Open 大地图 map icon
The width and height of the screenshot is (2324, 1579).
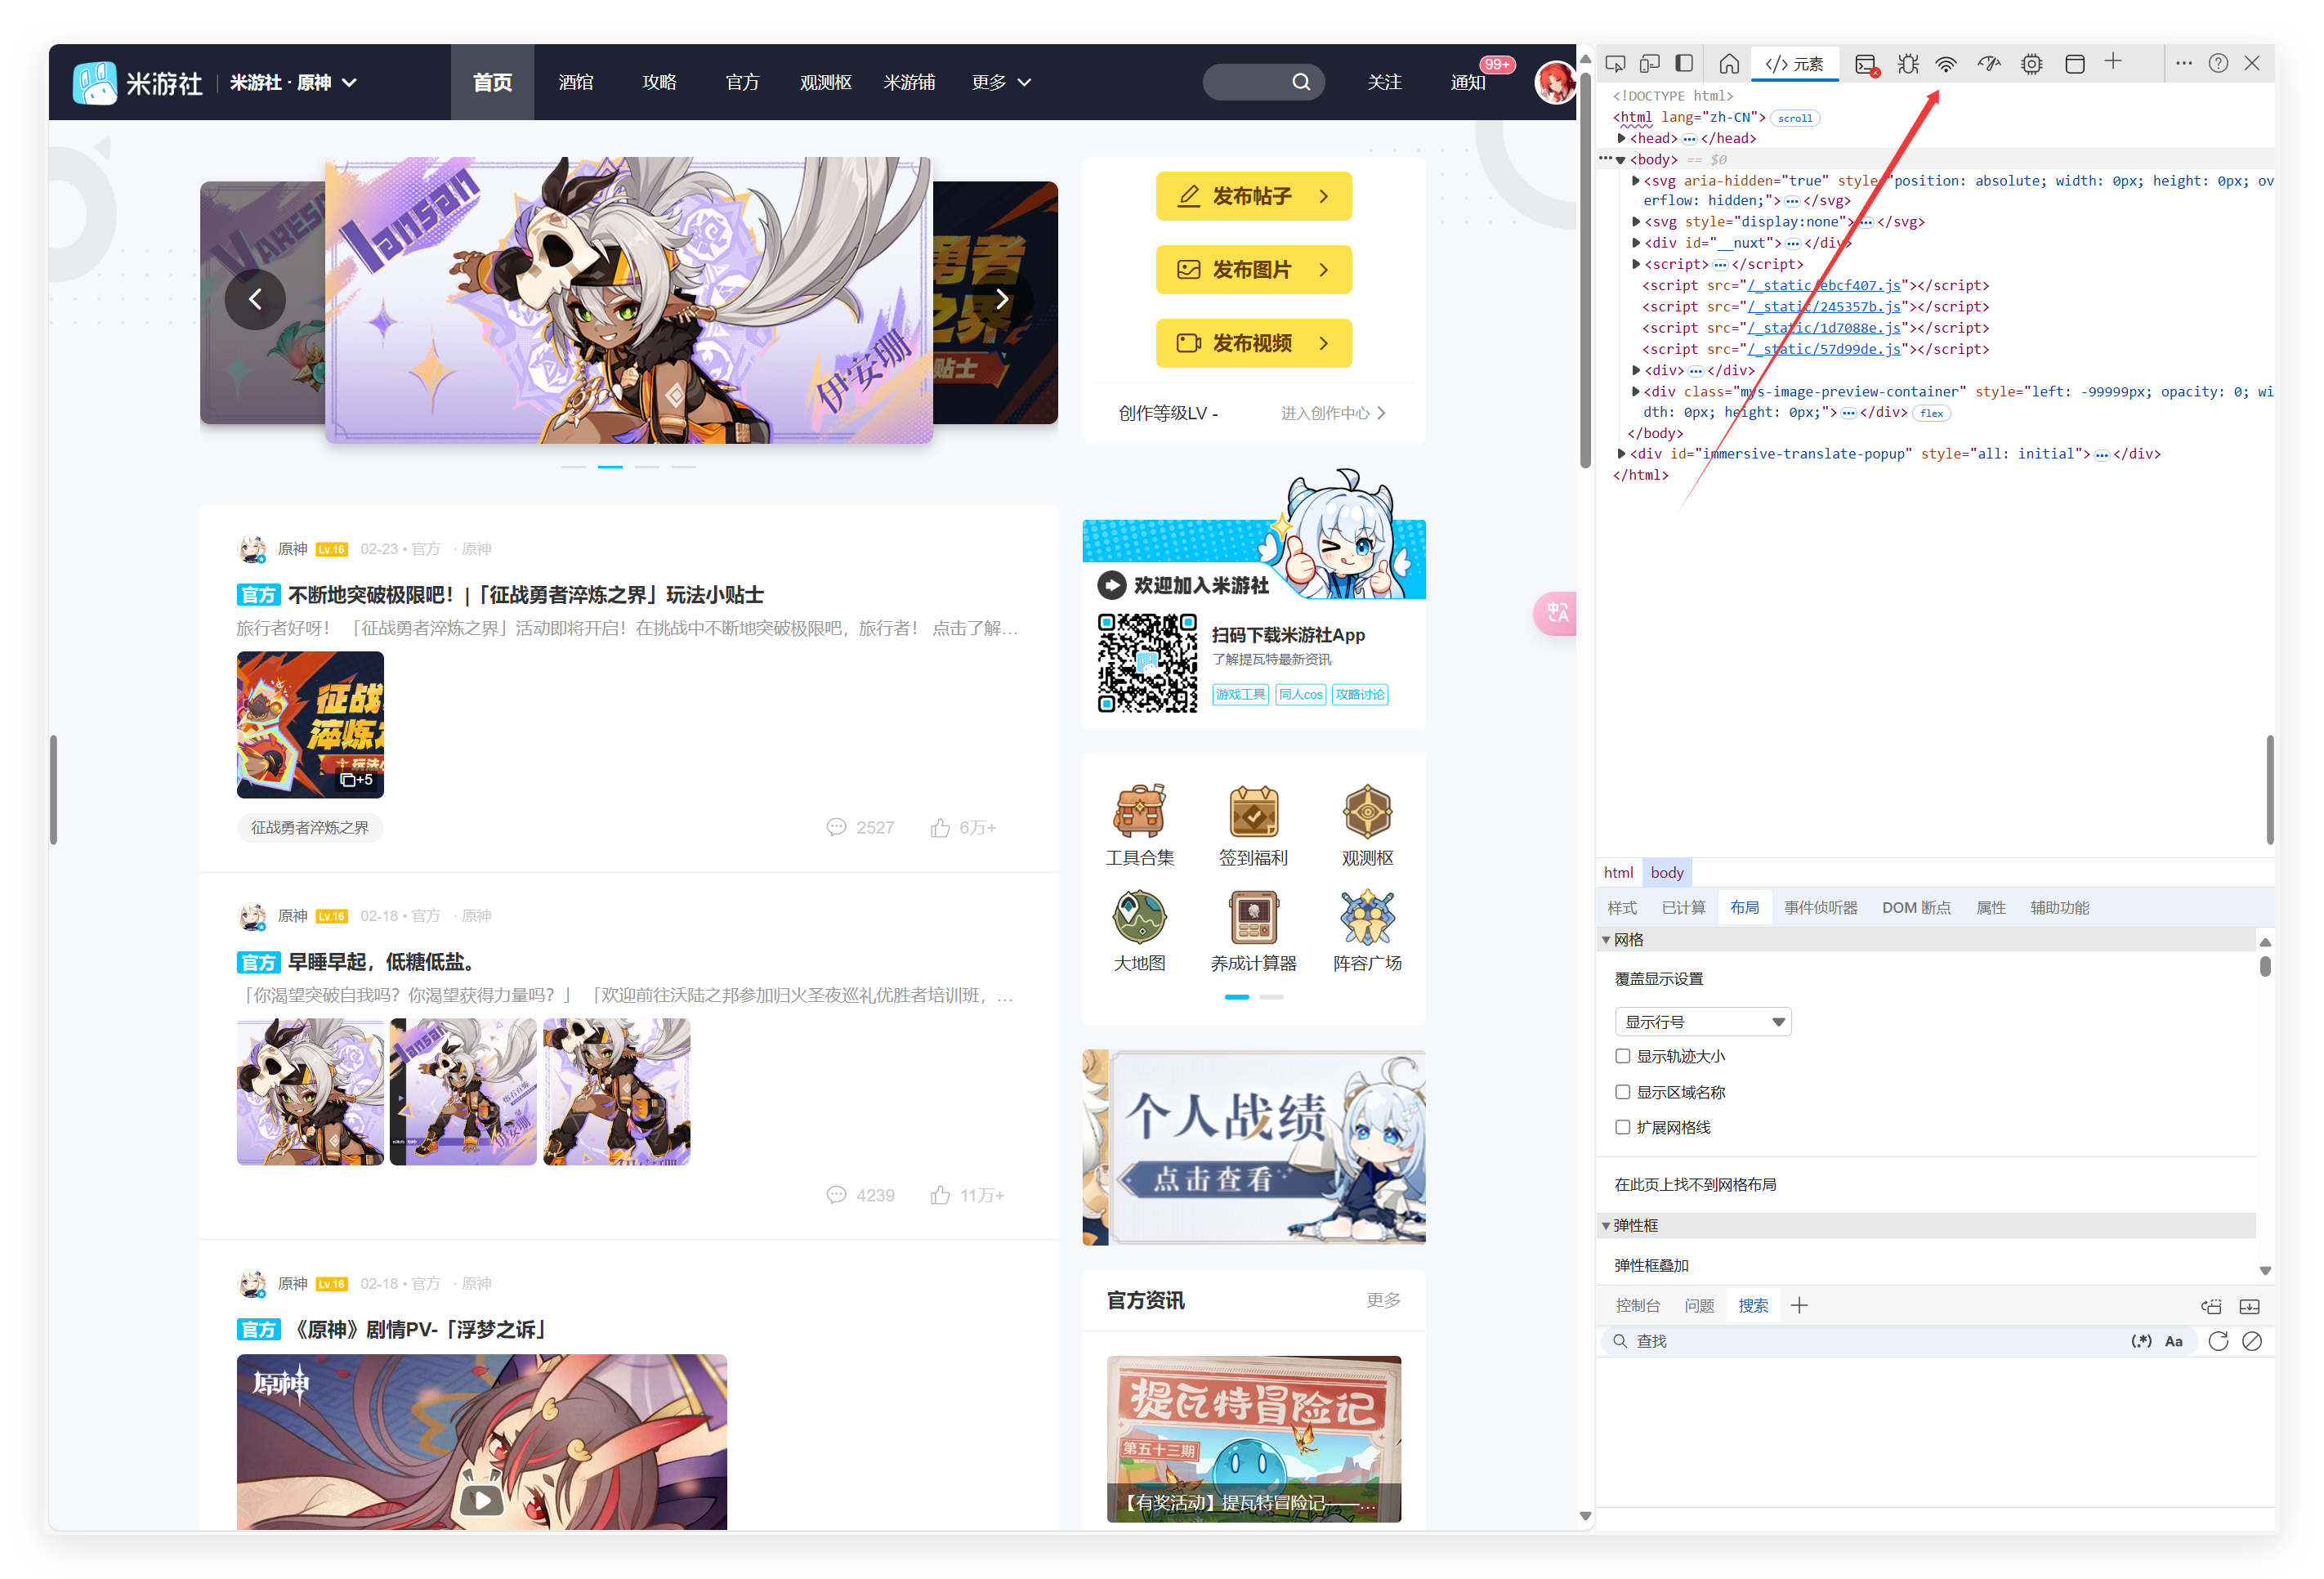(x=1140, y=931)
